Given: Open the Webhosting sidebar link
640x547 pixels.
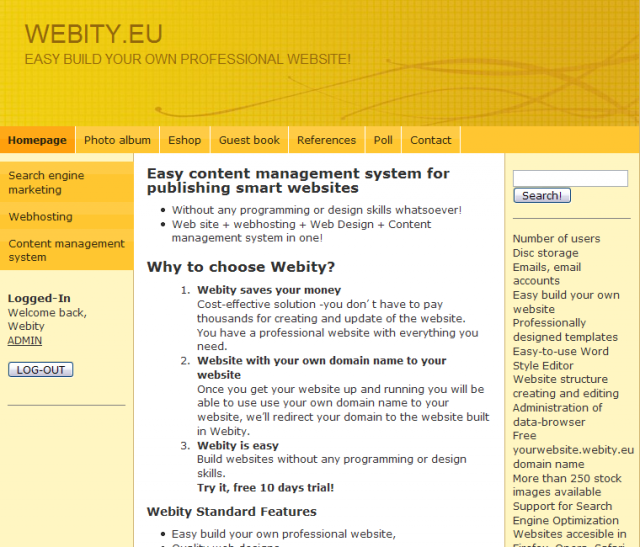Looking at the screenshot, I should click(x=67, y=216).
